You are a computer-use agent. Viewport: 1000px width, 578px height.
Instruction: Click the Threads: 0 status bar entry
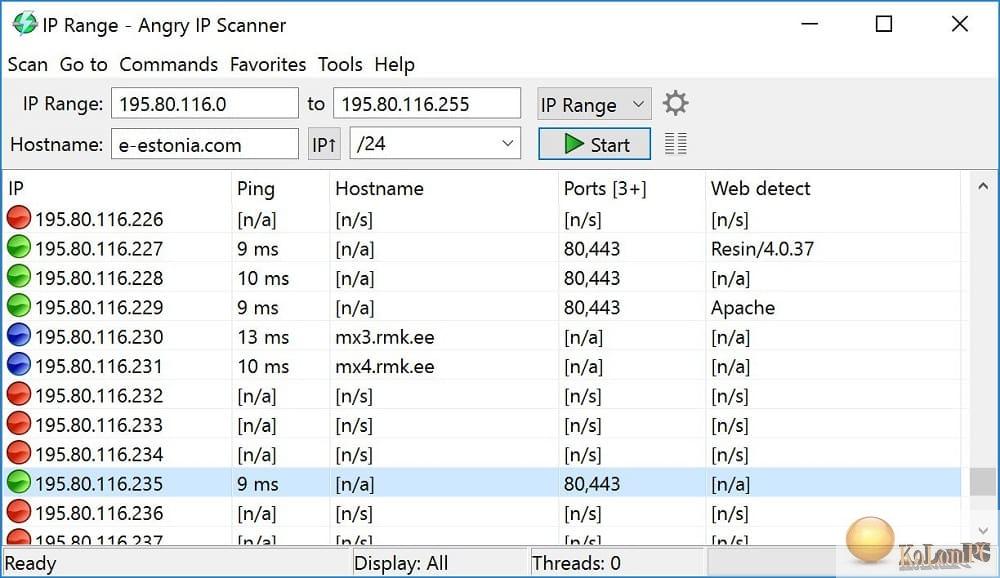pos(576,563)
